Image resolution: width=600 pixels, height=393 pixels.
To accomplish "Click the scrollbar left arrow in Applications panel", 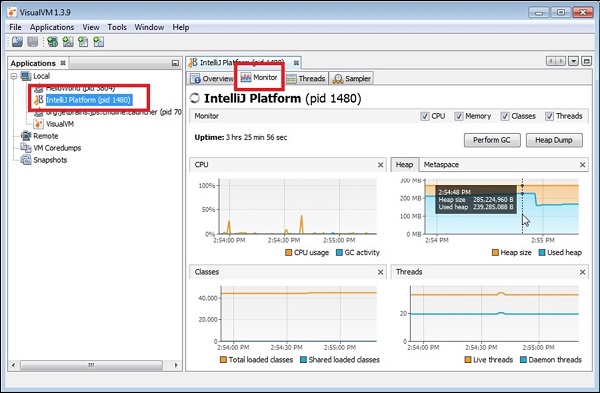I will 13,365.
